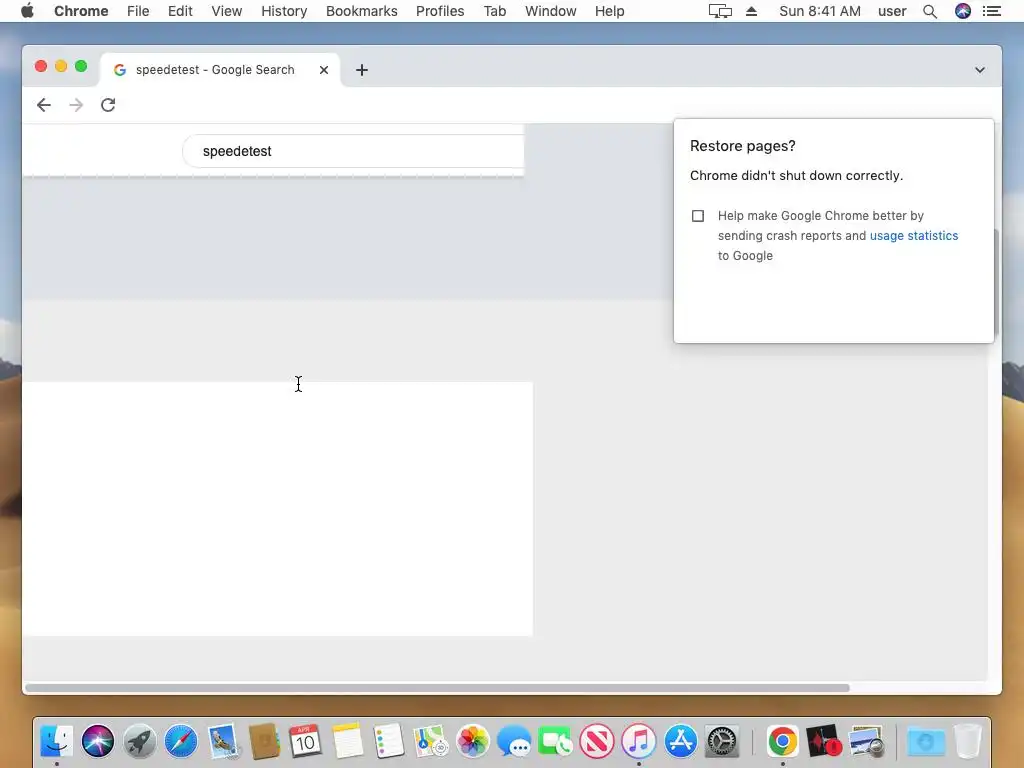Click the clock showing Sun 8:41 AM
Viewport: 1024px width, 768px height.
coord(820,11)
